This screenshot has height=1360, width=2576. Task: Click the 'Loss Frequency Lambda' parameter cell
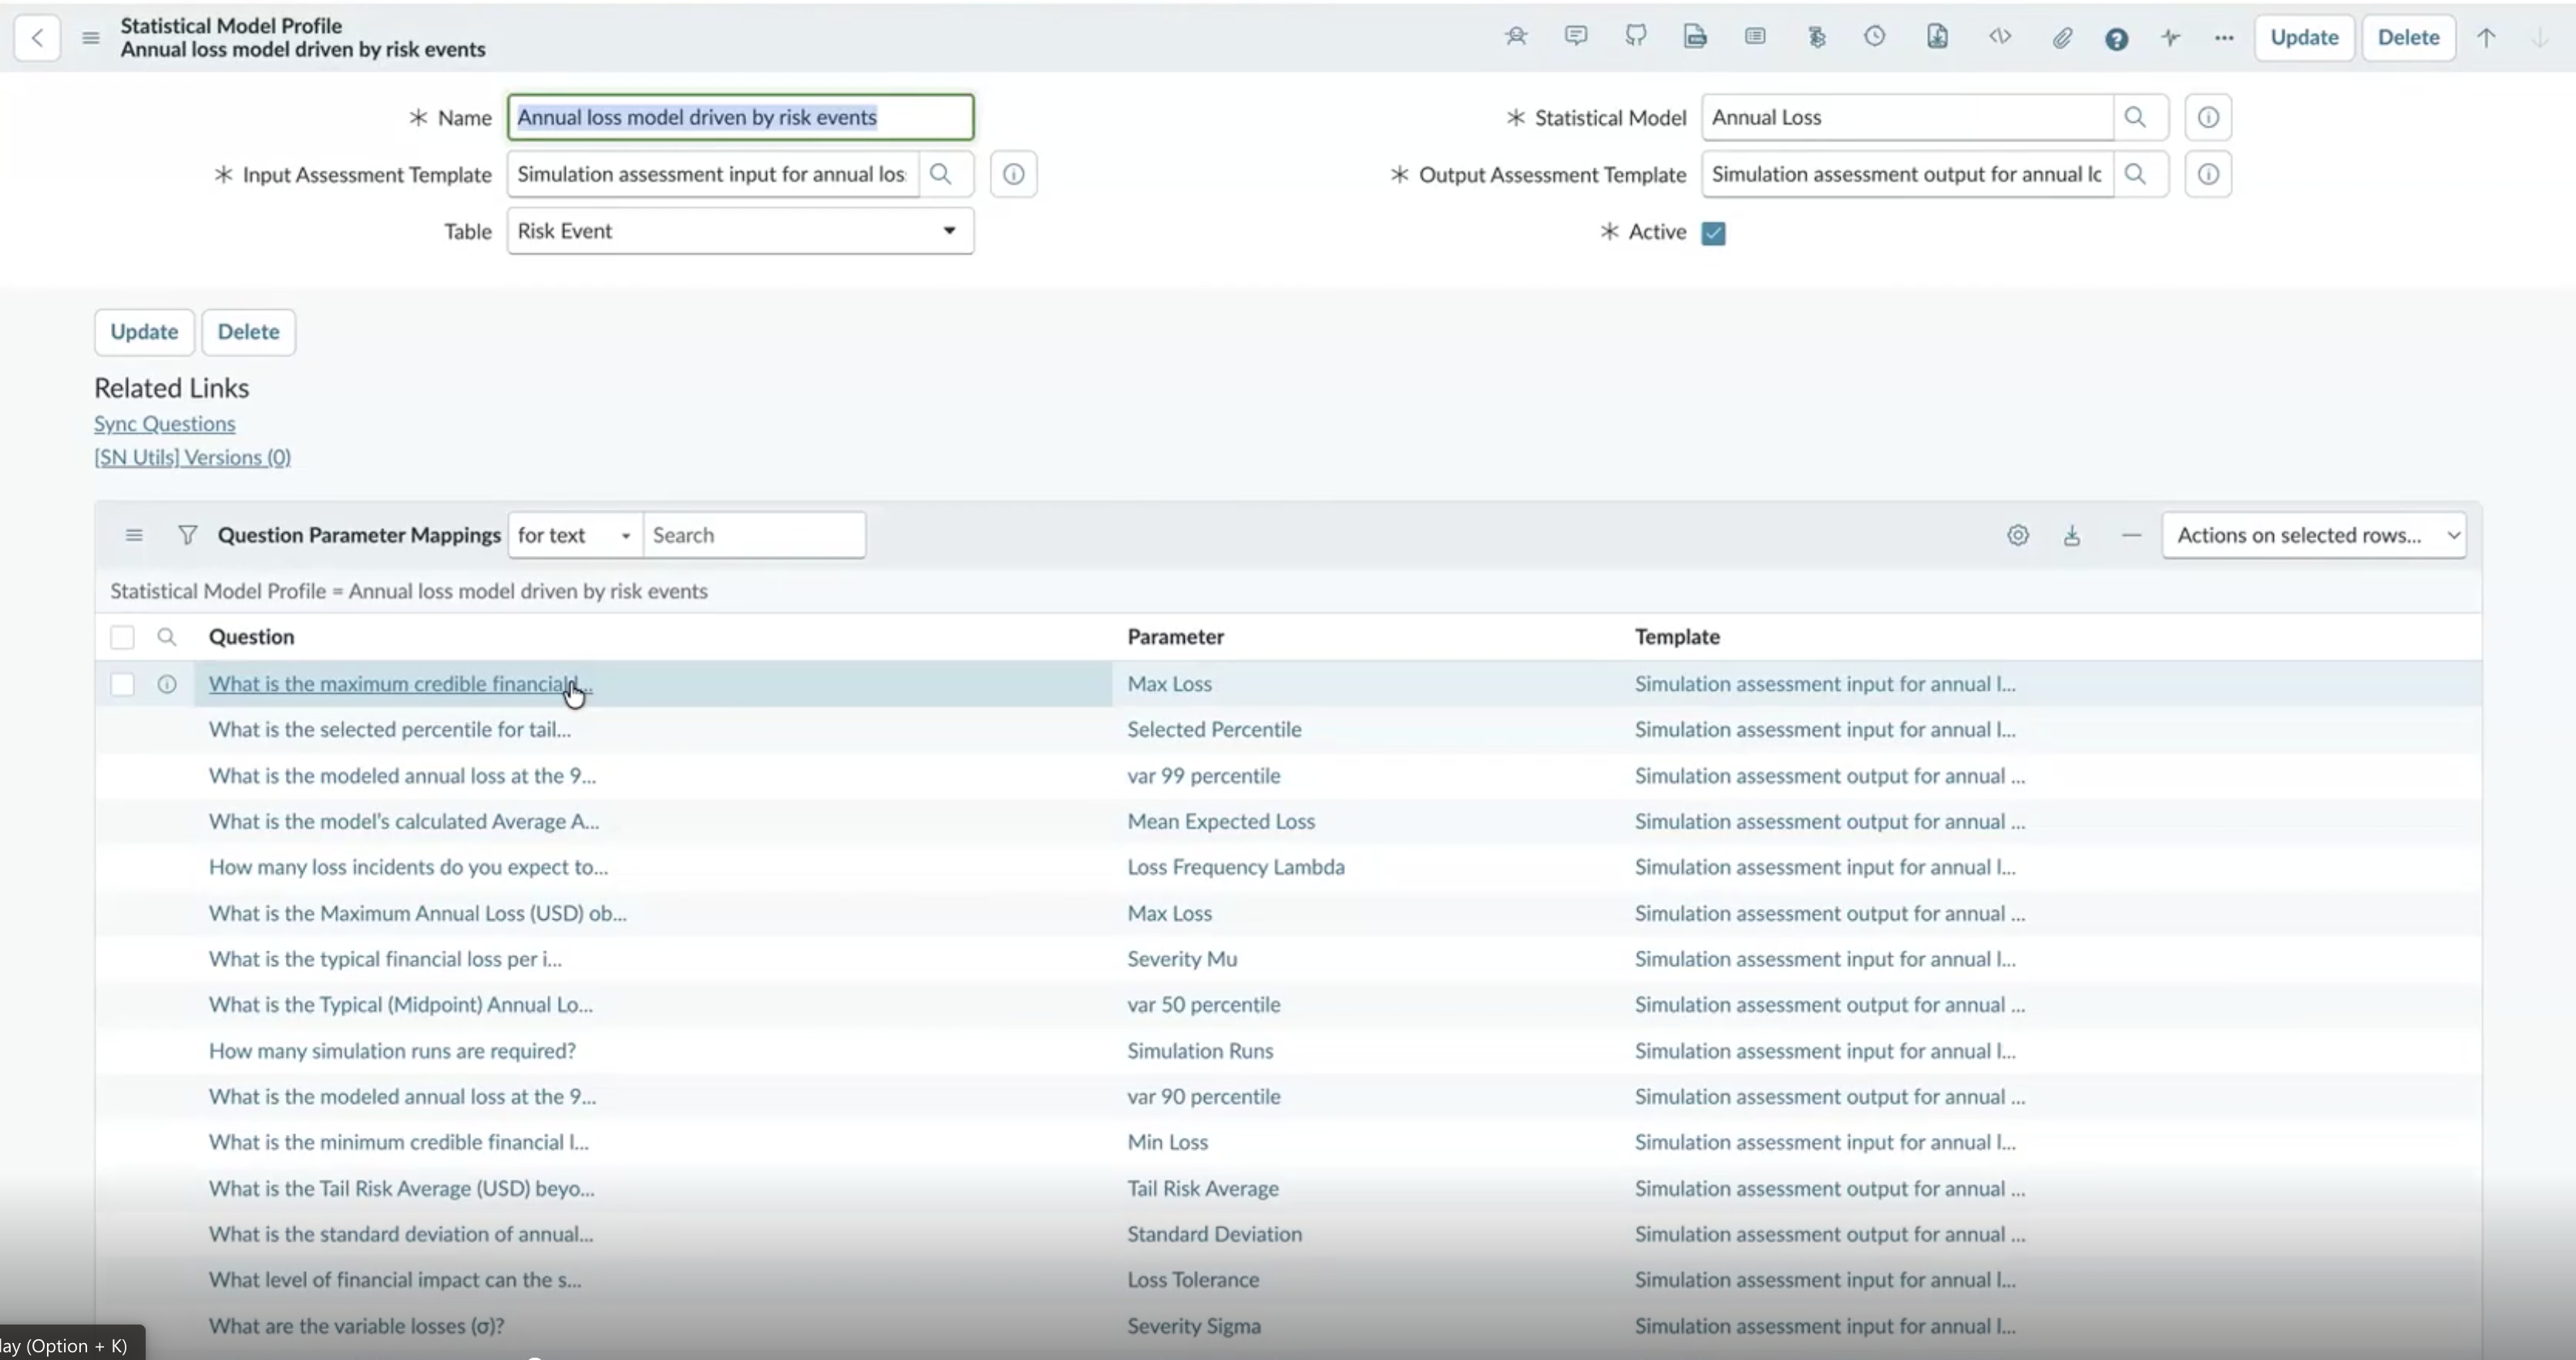pyautogui.click(x=1236, y=867)
